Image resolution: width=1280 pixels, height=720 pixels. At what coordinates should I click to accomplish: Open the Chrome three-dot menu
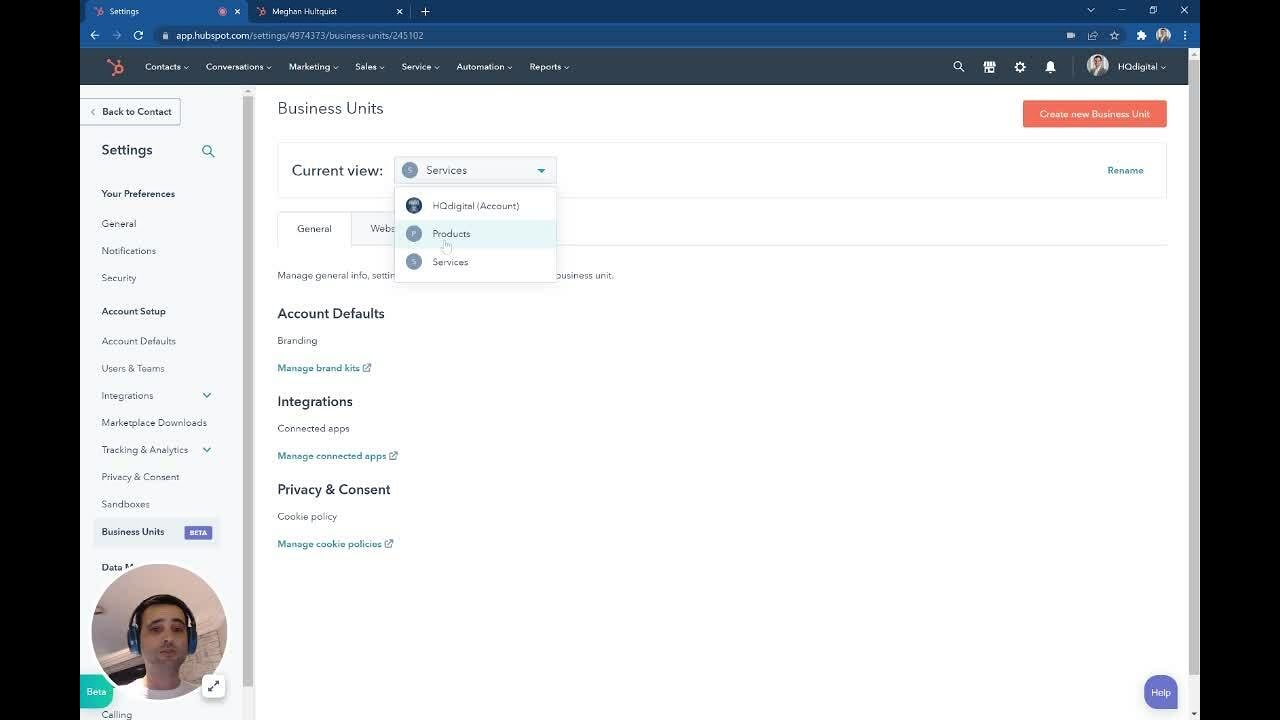click(1185, 35)
